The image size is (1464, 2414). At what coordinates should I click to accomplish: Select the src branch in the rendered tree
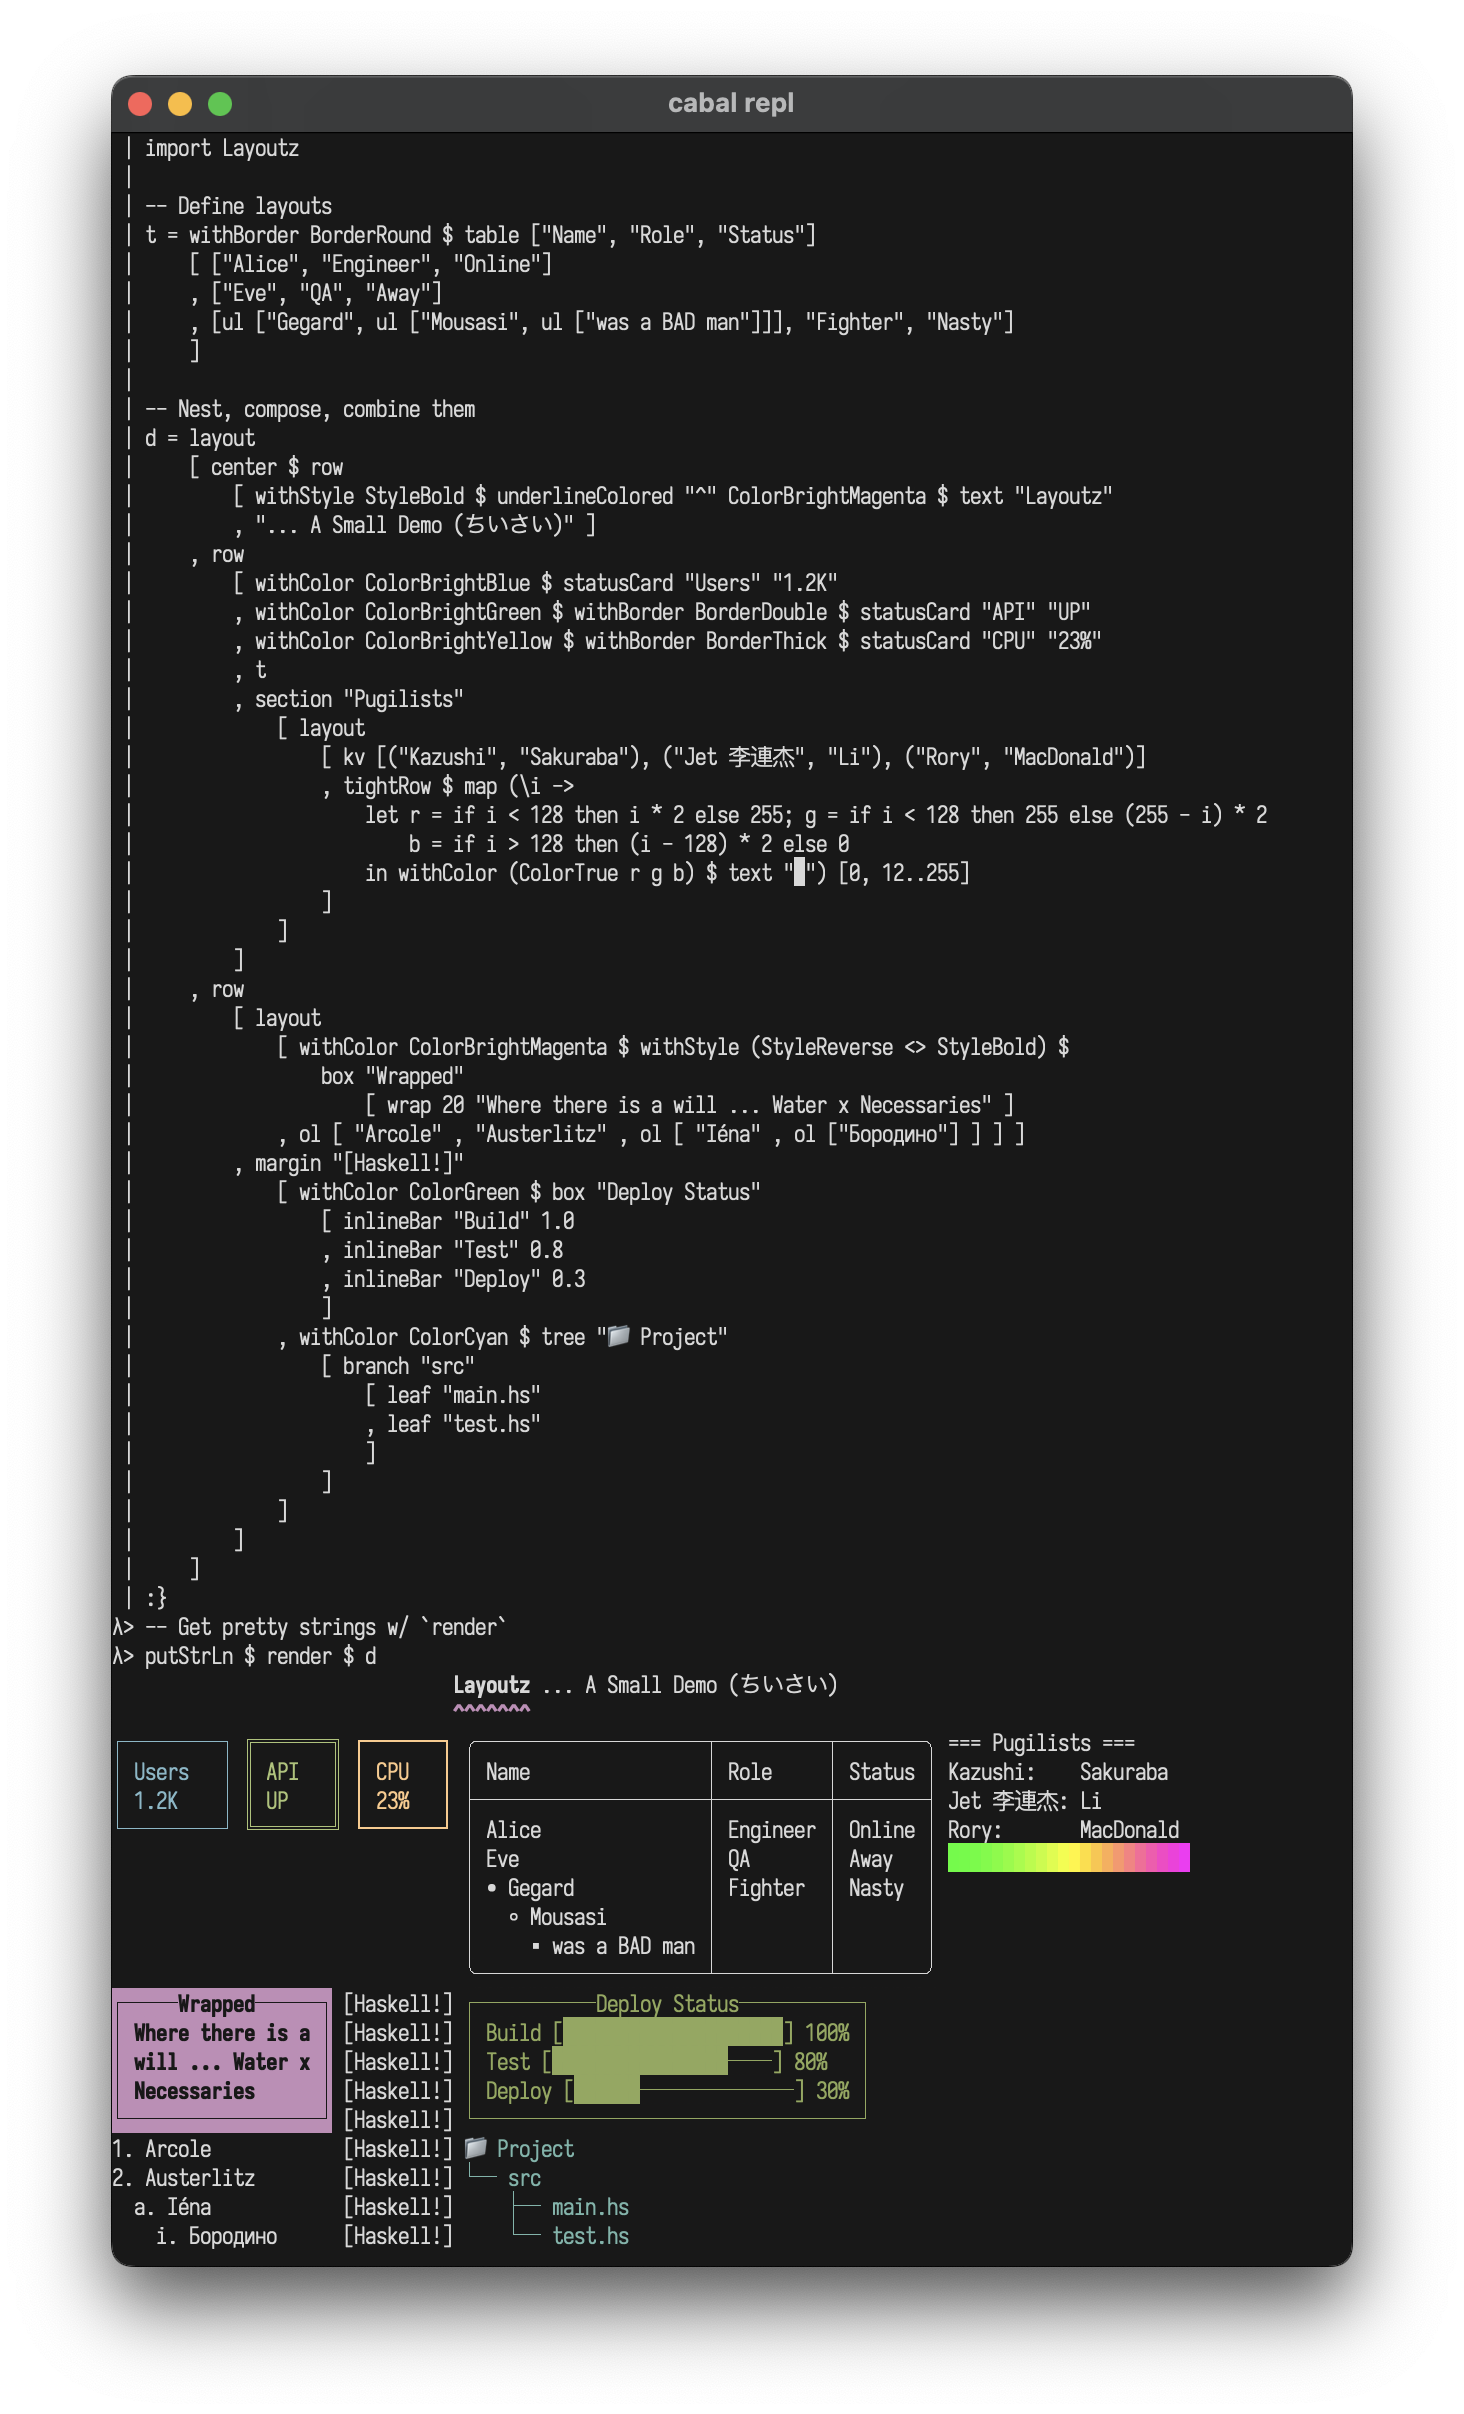coord(524,2178)
